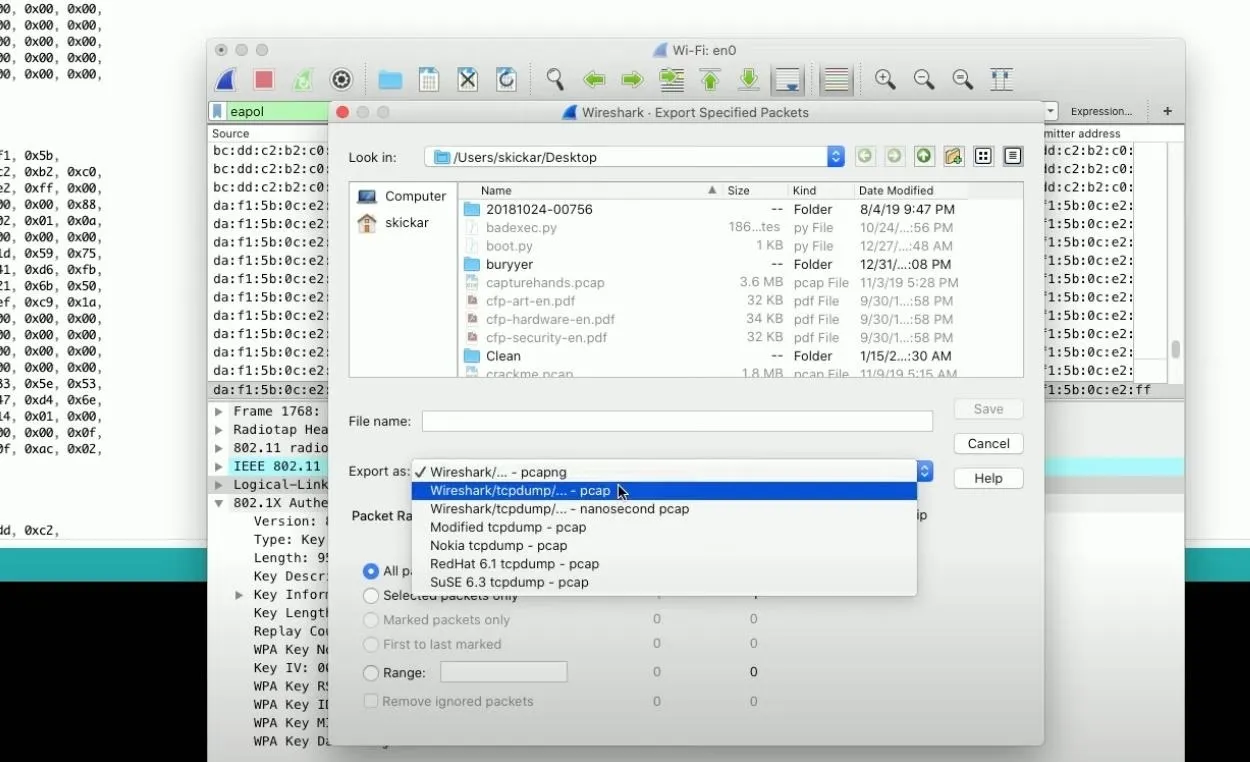Add a filter button with the plus
The height and width of the screenshot is (762, 1250).
1167,111
